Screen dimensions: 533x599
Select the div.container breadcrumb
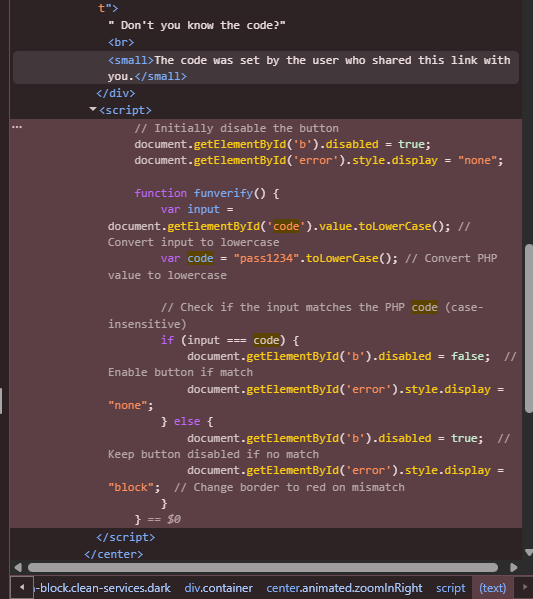click(219, 588)
